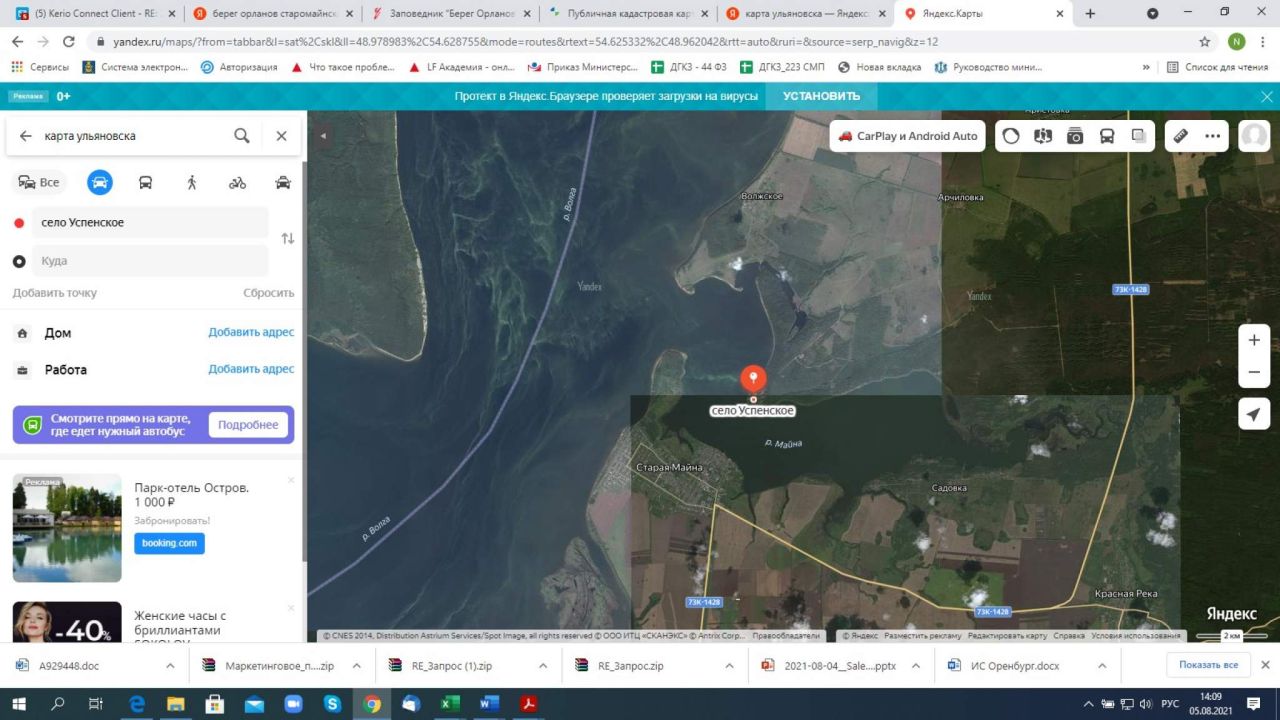Reload the current page
The image size is (1280, 720).
[x=68, y=42]
